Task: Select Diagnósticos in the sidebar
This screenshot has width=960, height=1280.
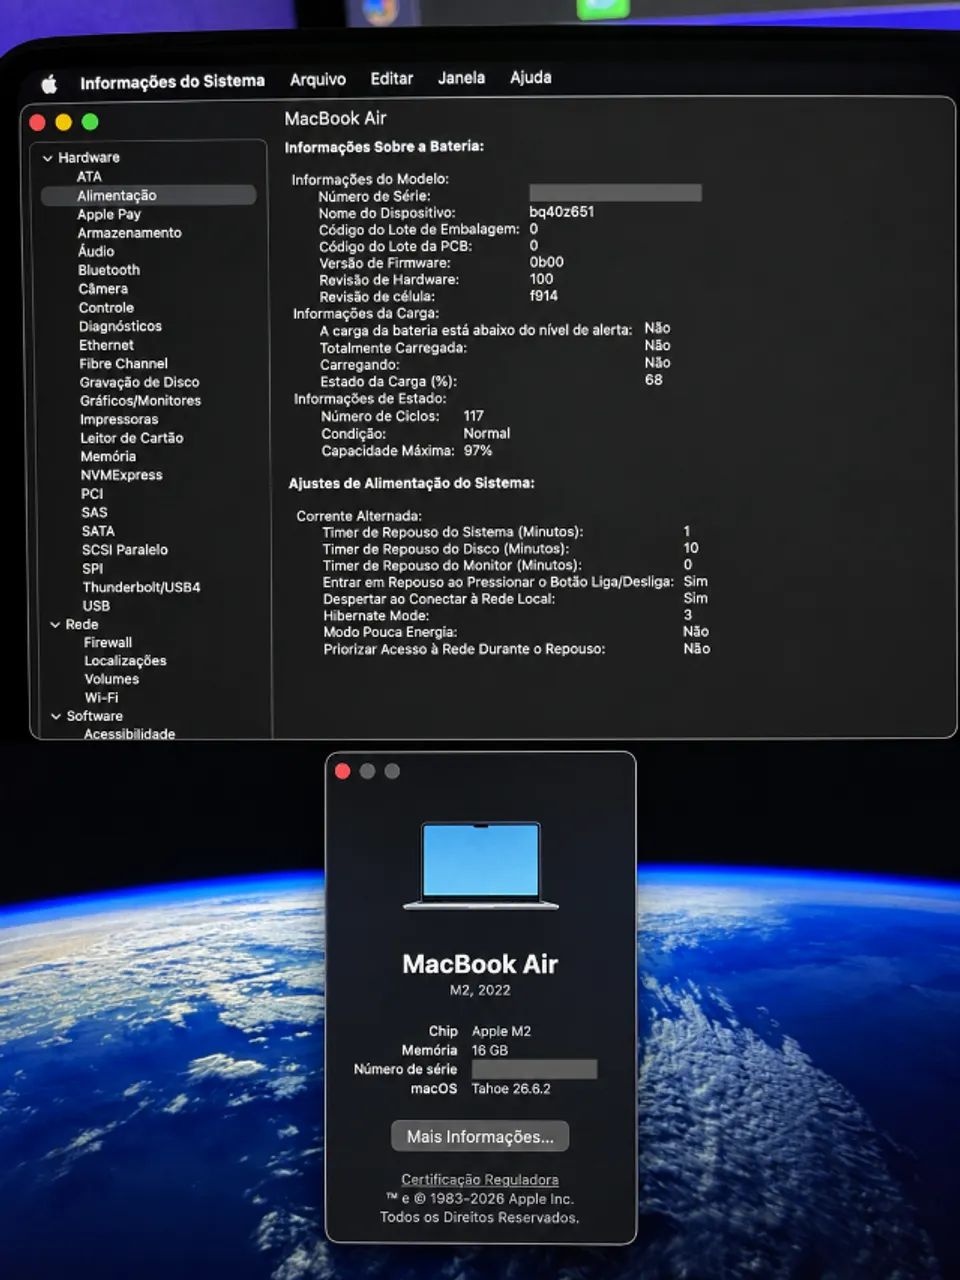Action: pos(120,326)
